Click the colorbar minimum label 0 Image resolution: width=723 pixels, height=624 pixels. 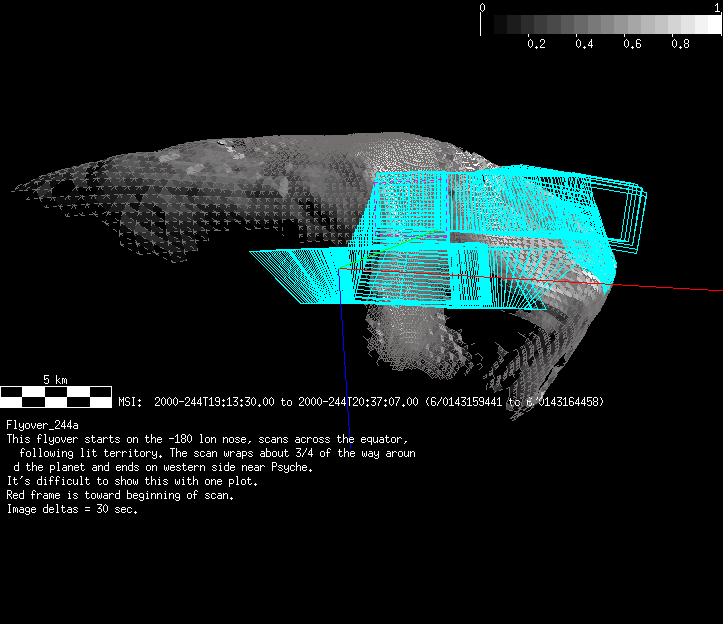[x=482, y=7]
